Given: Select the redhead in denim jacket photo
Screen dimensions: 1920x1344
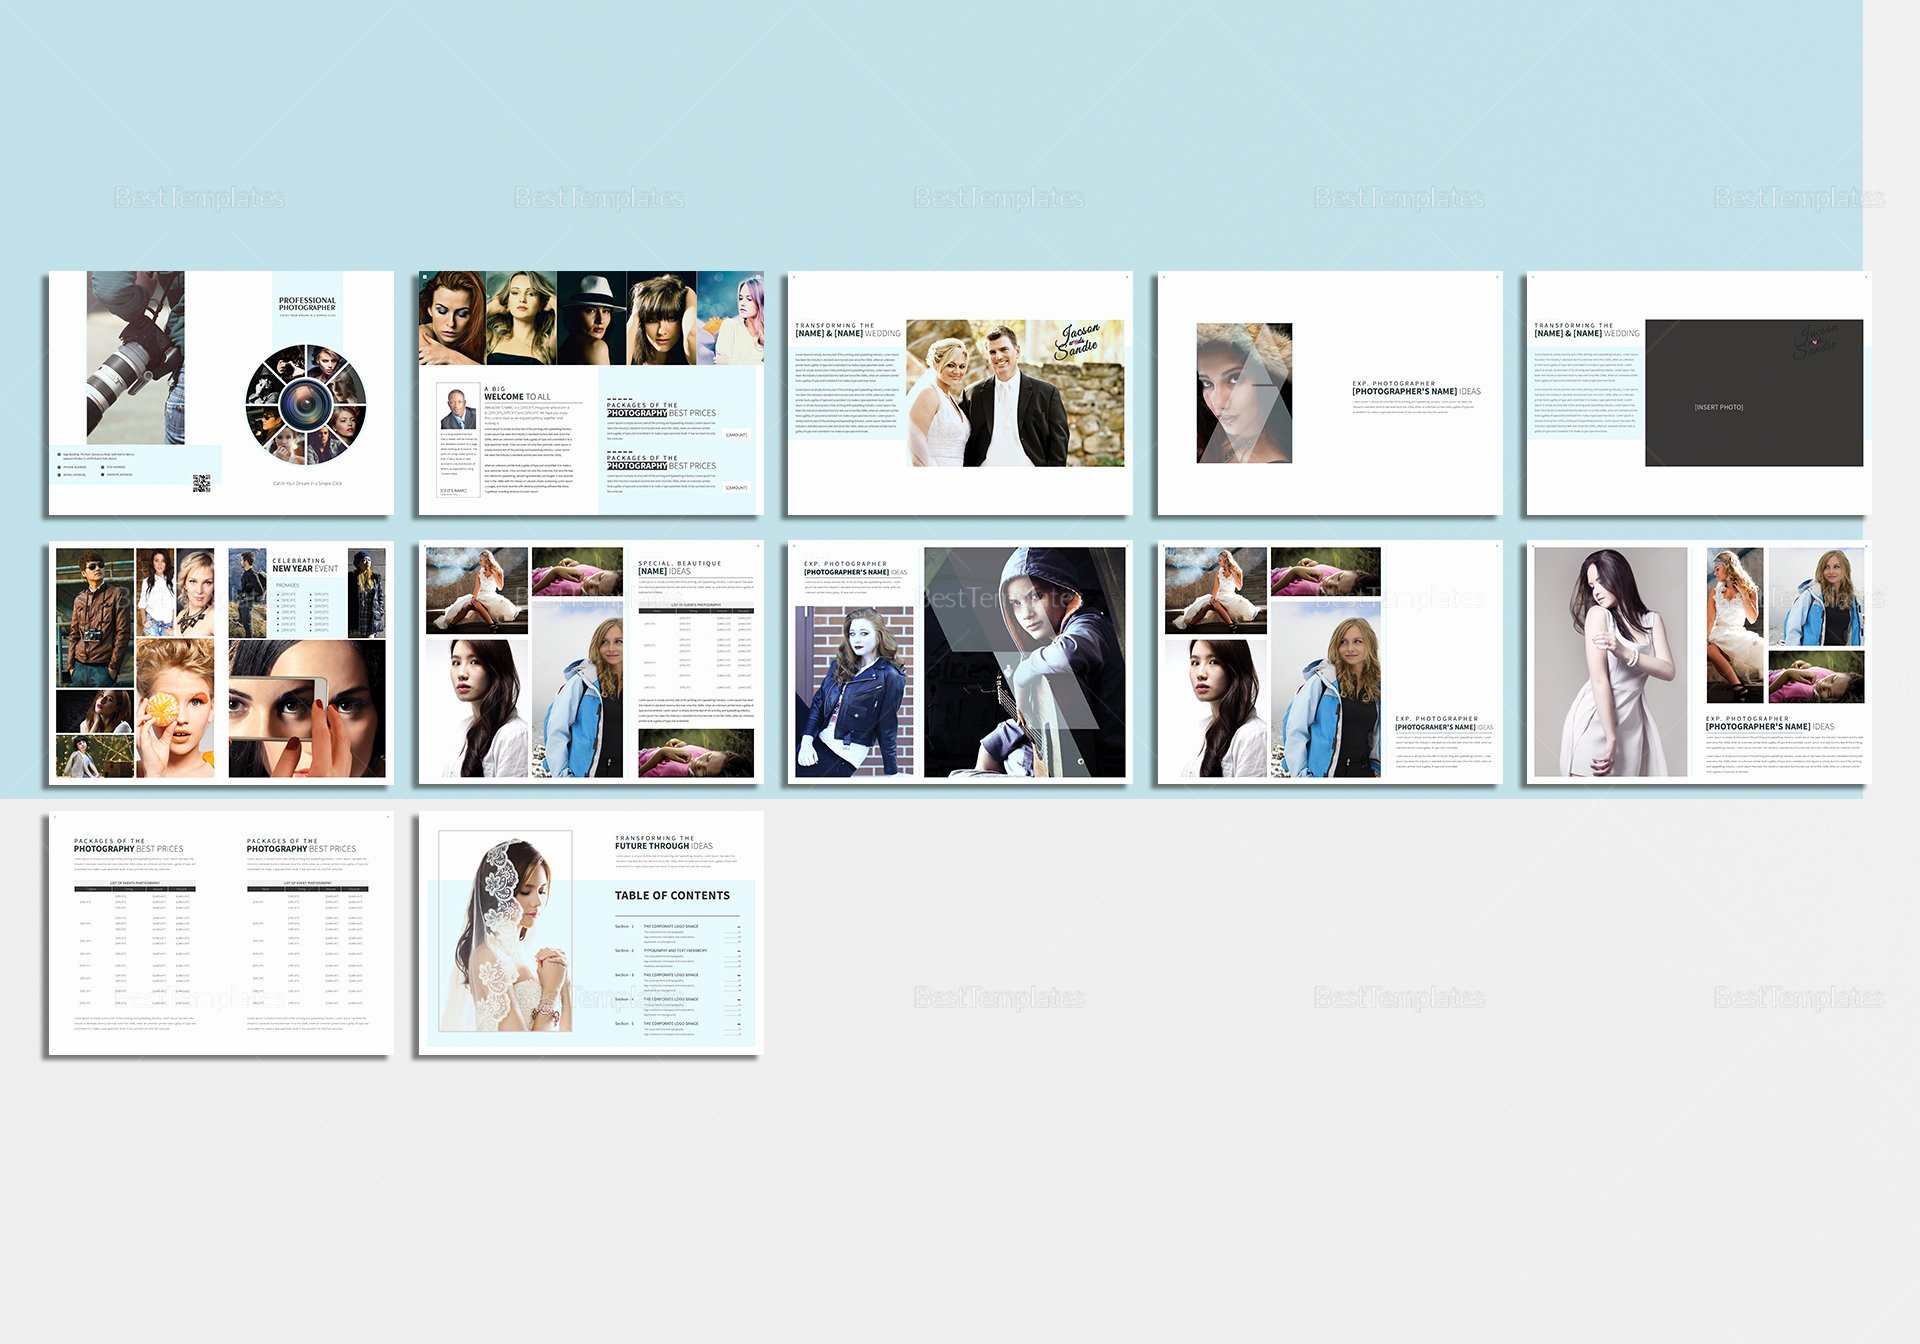Looking at the screenshot, I should (x=854, y=691).
